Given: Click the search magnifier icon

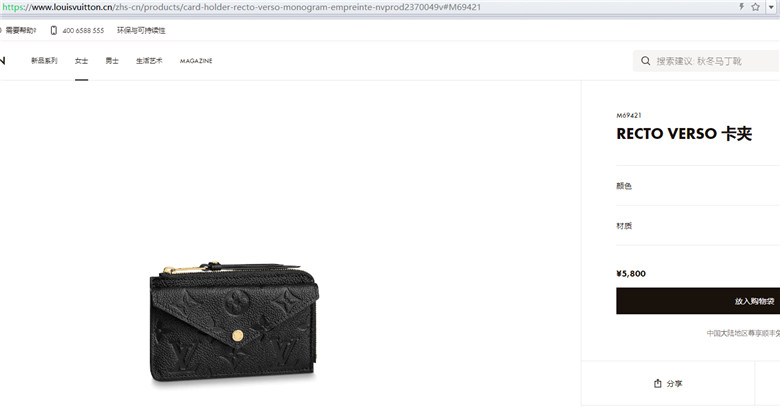Looking at the screenshot, I should coord(645,61).
